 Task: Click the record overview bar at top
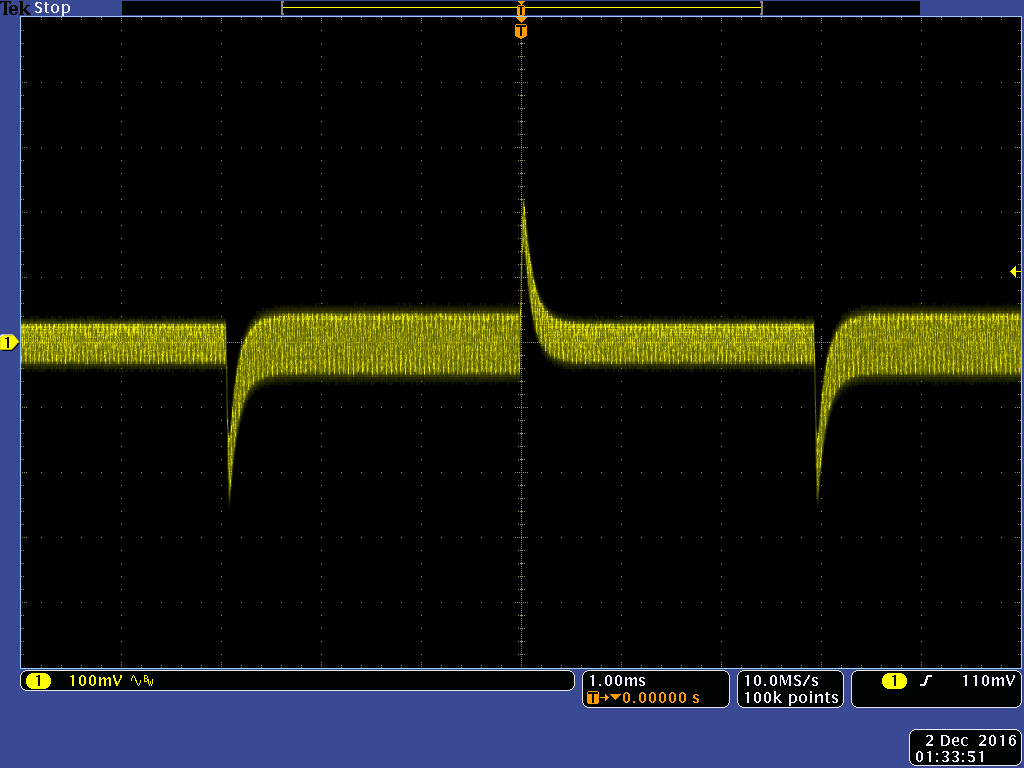(521, 8)
